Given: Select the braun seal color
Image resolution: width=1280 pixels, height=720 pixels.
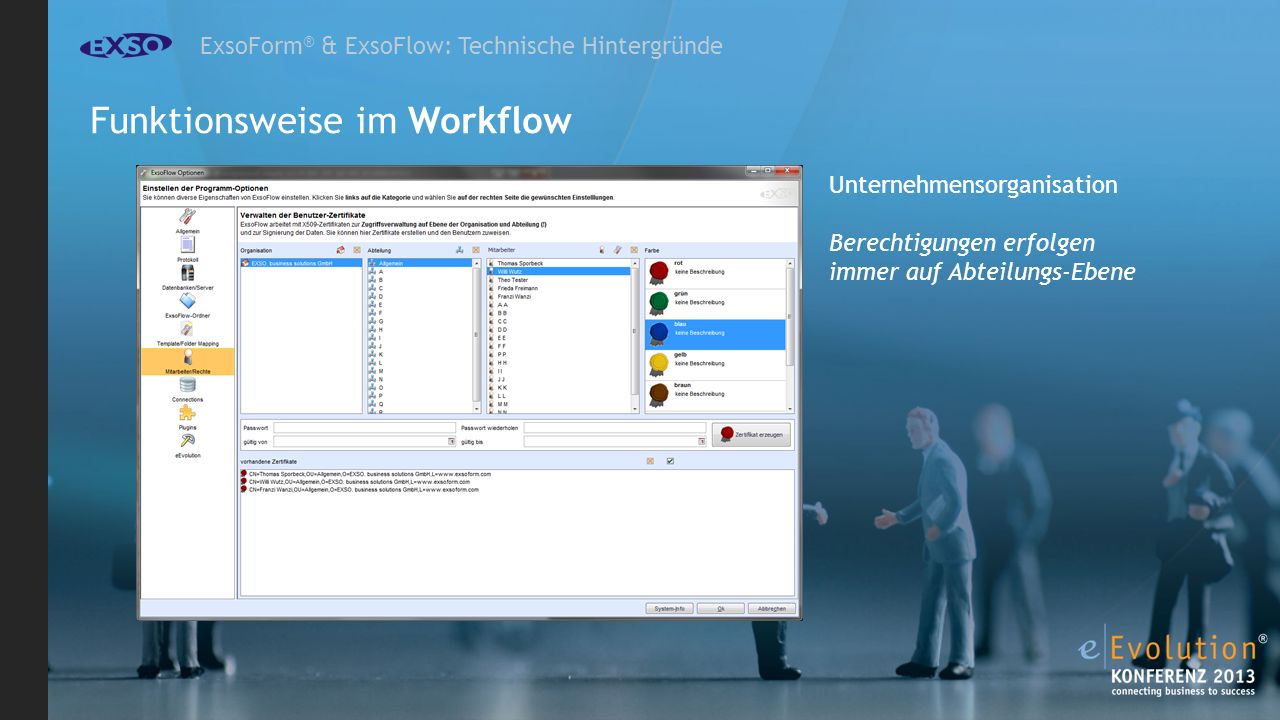Looking at the screenshot, I should [x=715, y=394].
